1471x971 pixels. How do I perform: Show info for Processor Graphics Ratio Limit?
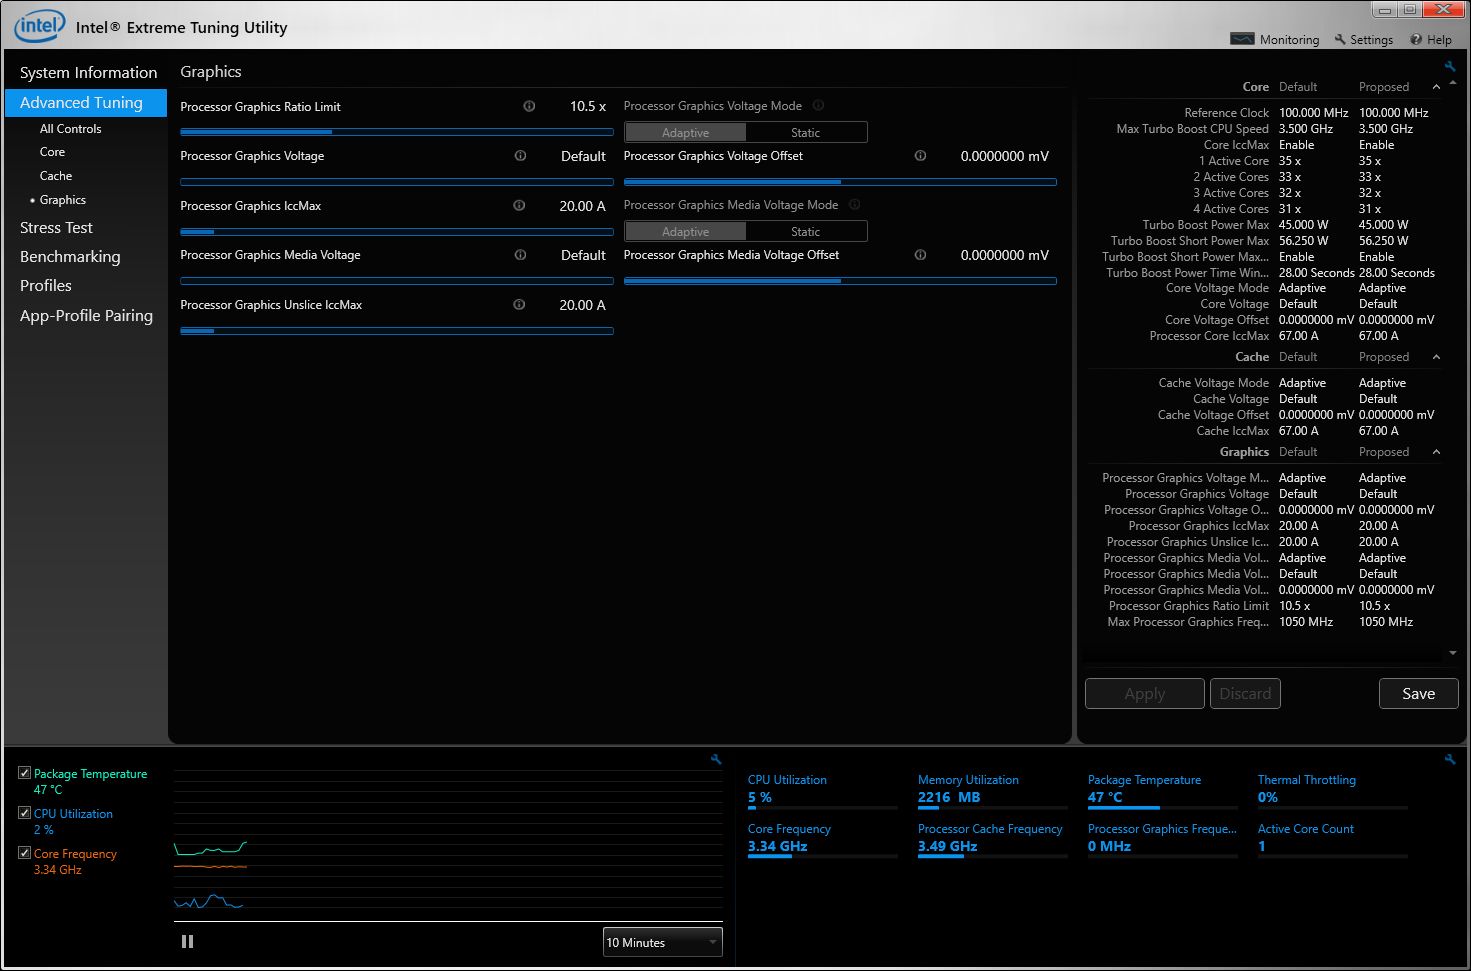pos(529,106)
